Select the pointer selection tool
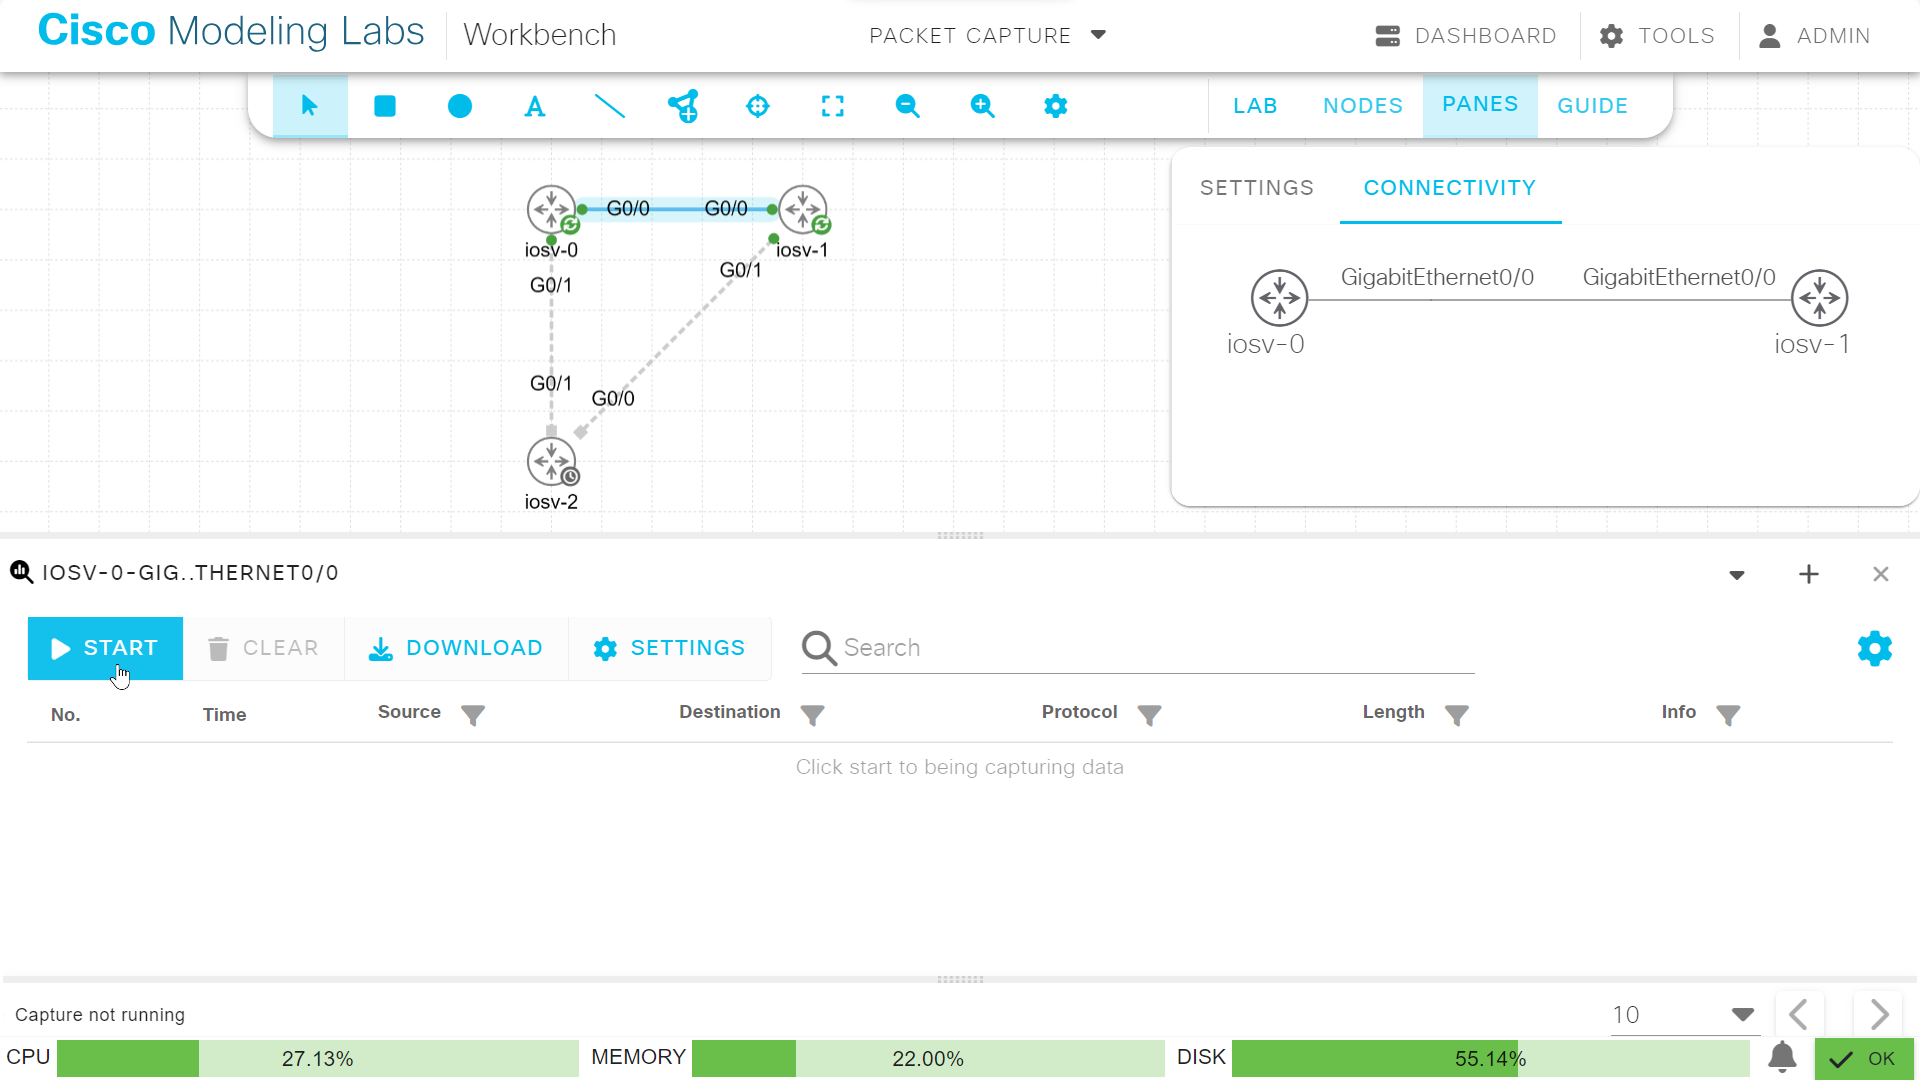1920x1080 pixels. coord(310,106)
